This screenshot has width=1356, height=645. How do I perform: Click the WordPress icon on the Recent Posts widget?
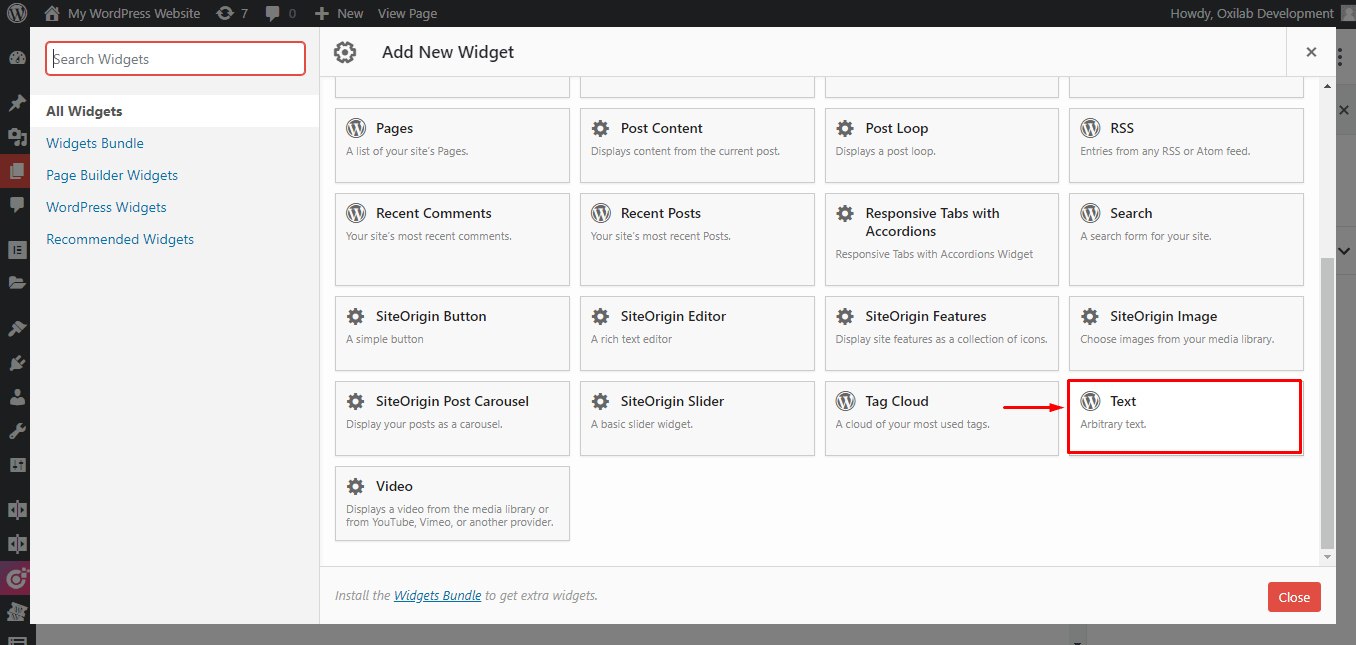click(x=600, y=213)
